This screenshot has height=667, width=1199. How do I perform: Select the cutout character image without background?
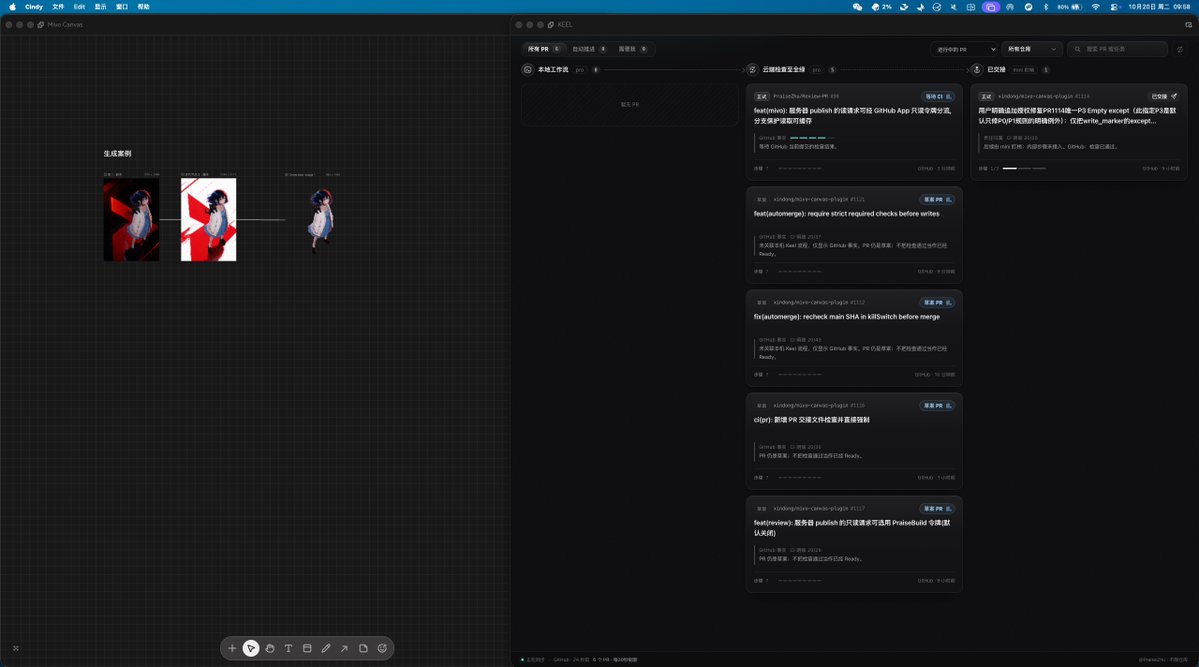(x=320, y=220)
